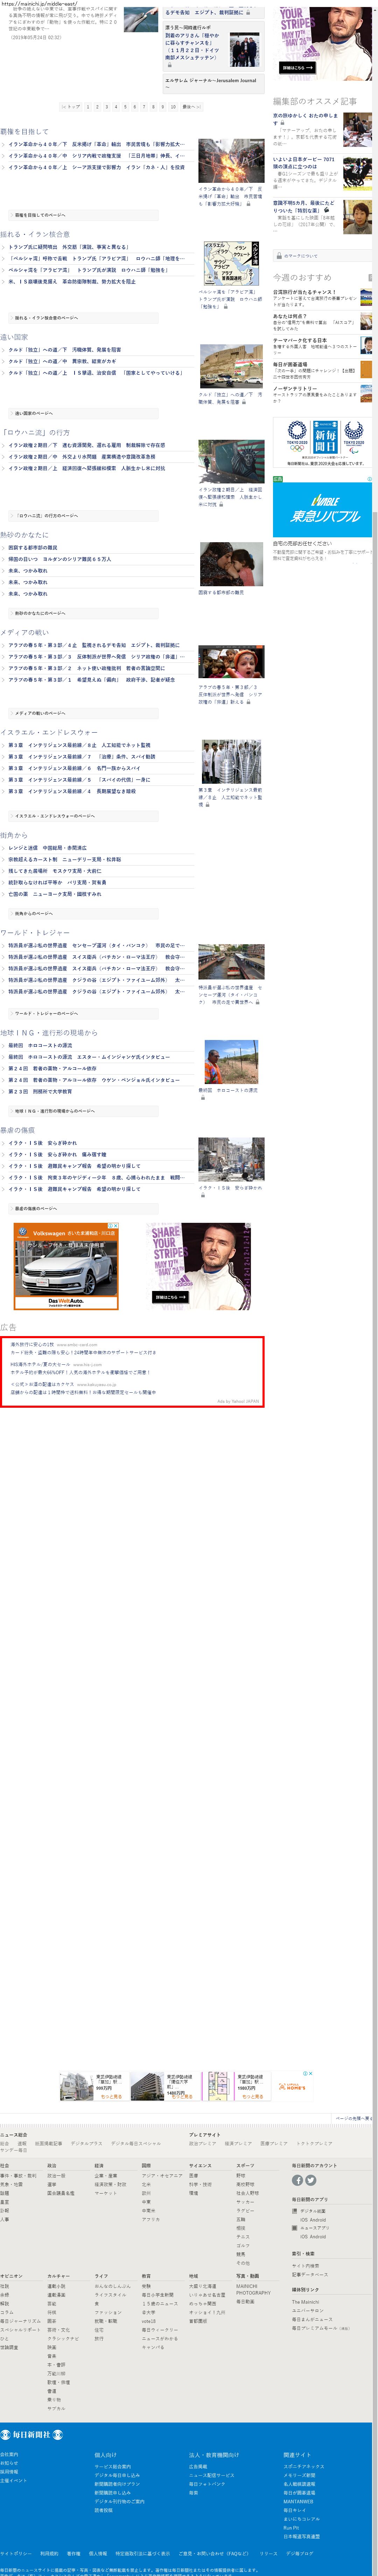The image size is (378, 2576).
Task: Open the 街角から section heading
Action: [x=14, y=835]
